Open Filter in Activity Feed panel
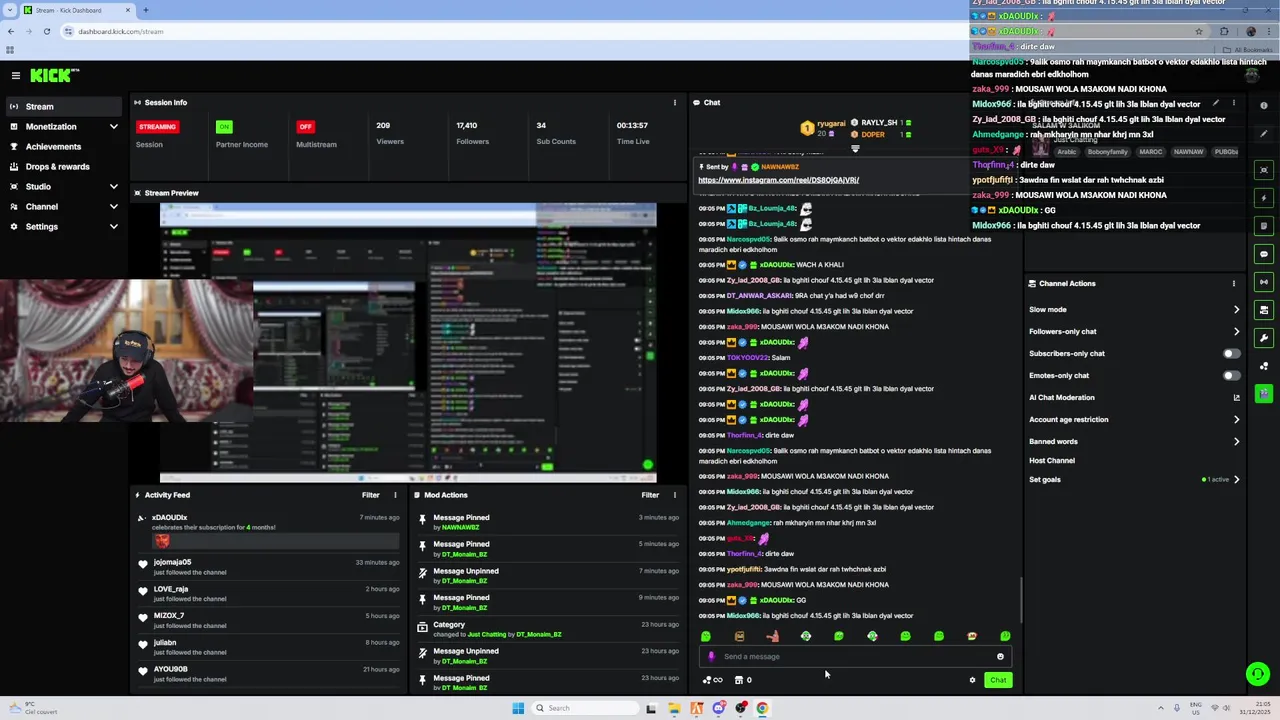 click(x=370, y=495)
